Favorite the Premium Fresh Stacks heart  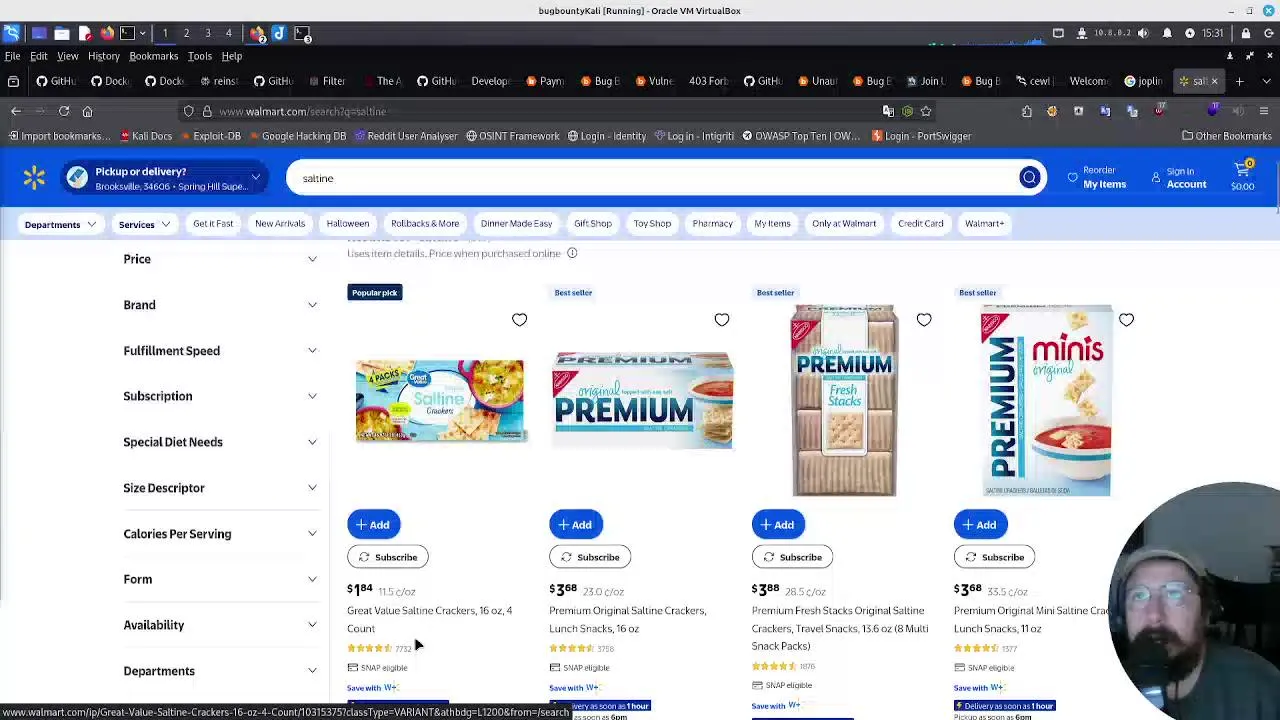[924, 320]
